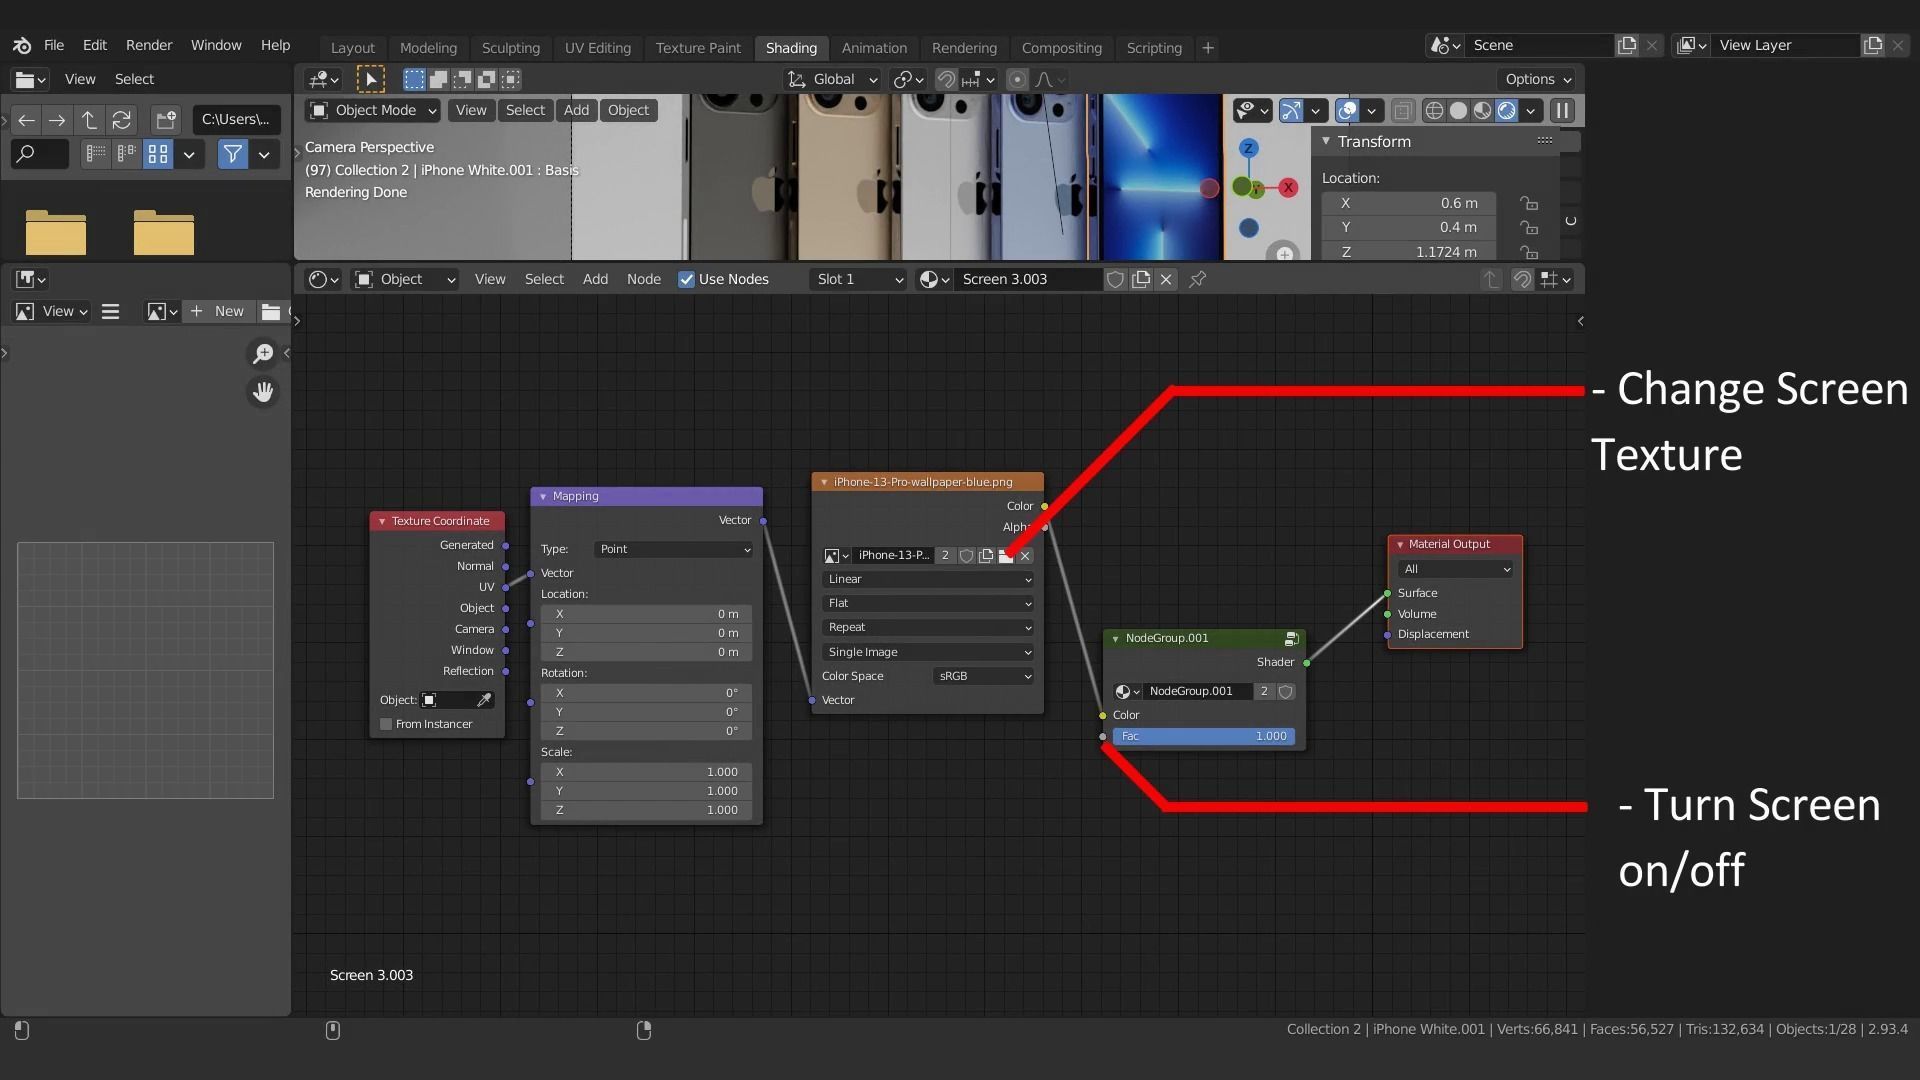Click the New image button
This screenshot has height=1080, width=1920.
coord(218,312)
